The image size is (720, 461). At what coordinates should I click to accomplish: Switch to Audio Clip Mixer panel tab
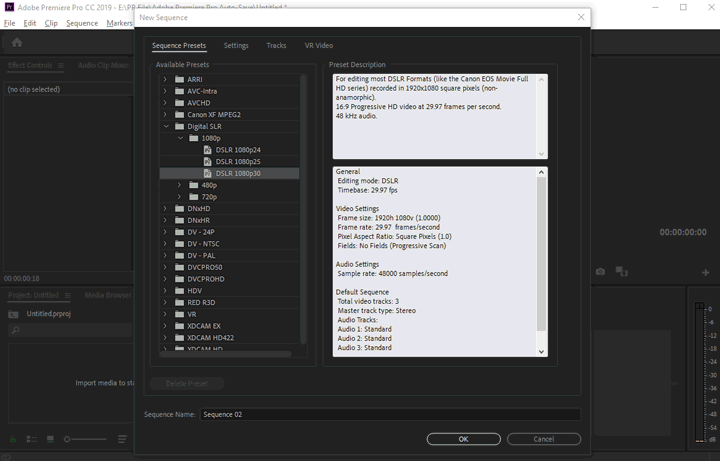click(x=104, y=65)
